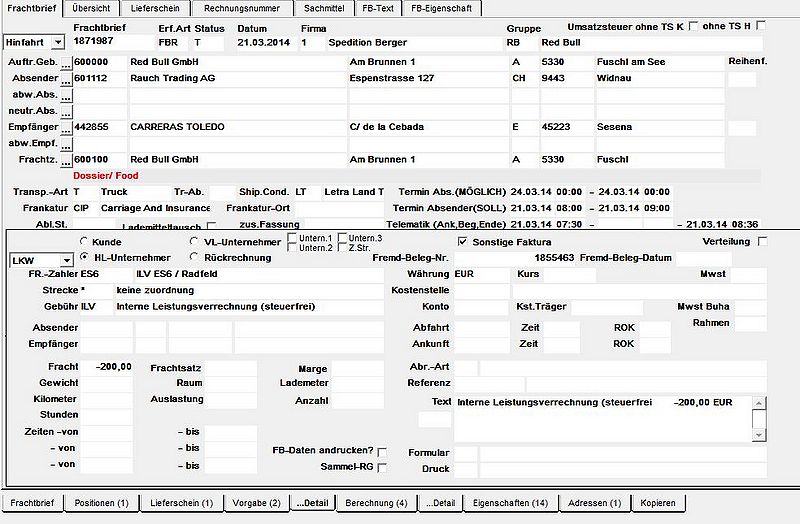The width and height of the screenshot is (800, 524).
Task: Toggle ohne TS H checkbox
Action: click(x=761, y=25)
